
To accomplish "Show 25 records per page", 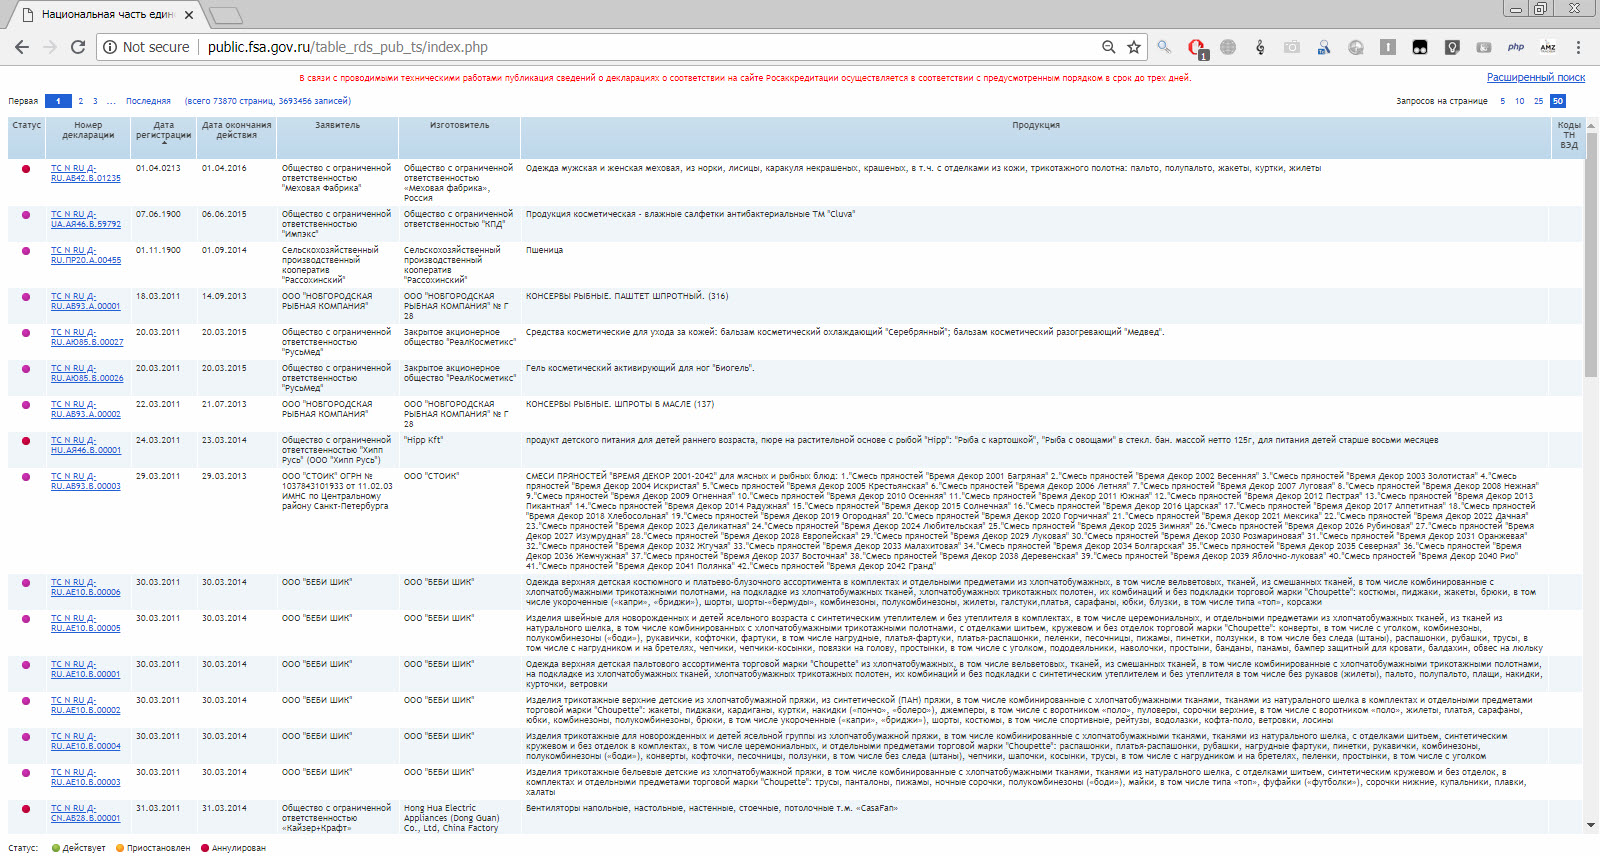I will point(1538,101).
